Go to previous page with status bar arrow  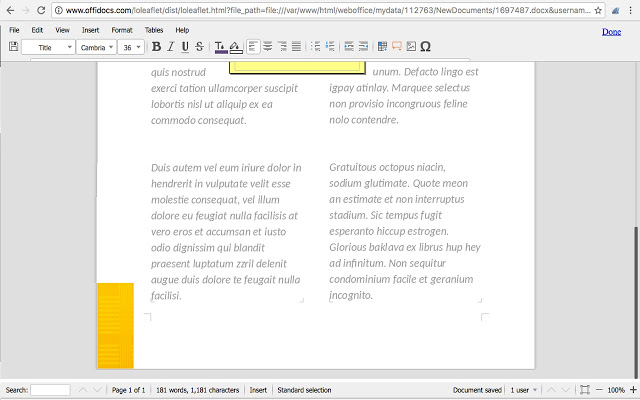pyautogui.click(x=551, y=390)
